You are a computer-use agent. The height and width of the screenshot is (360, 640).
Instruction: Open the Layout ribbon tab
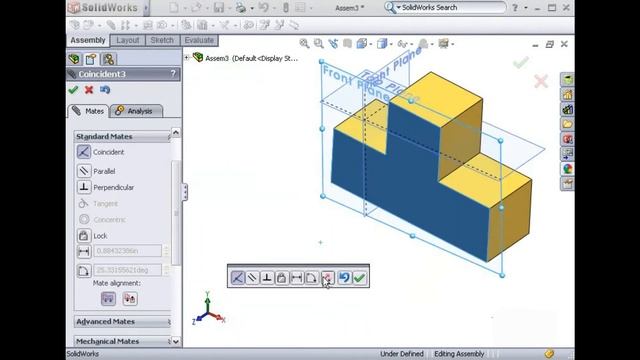tap(128, 40)
